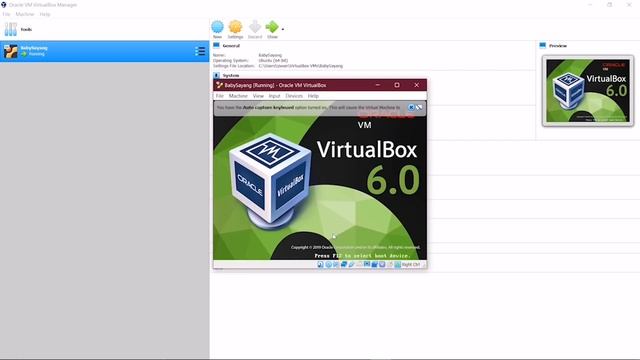Open Help menu in BabySayang VM window

click(313, 96)
